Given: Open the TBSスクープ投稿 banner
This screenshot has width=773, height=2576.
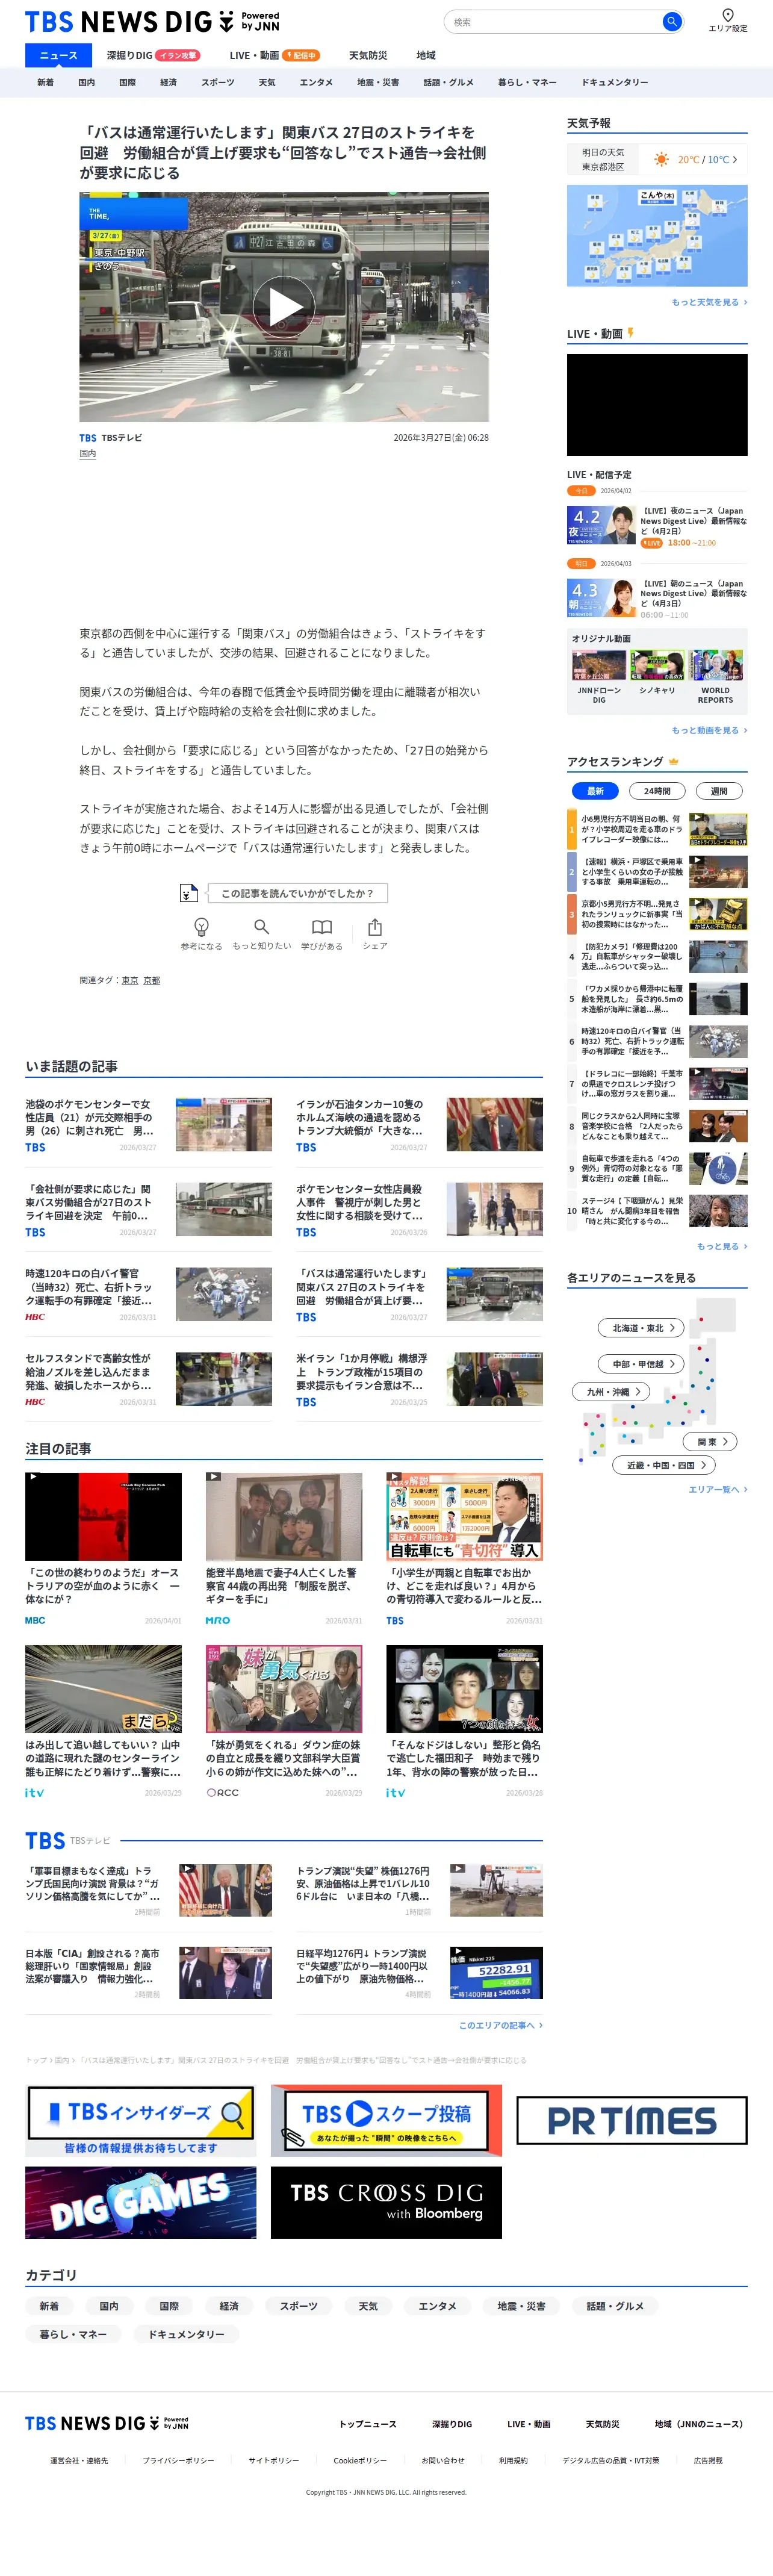Looking at the screenshot, I should tap(386, 2120).
